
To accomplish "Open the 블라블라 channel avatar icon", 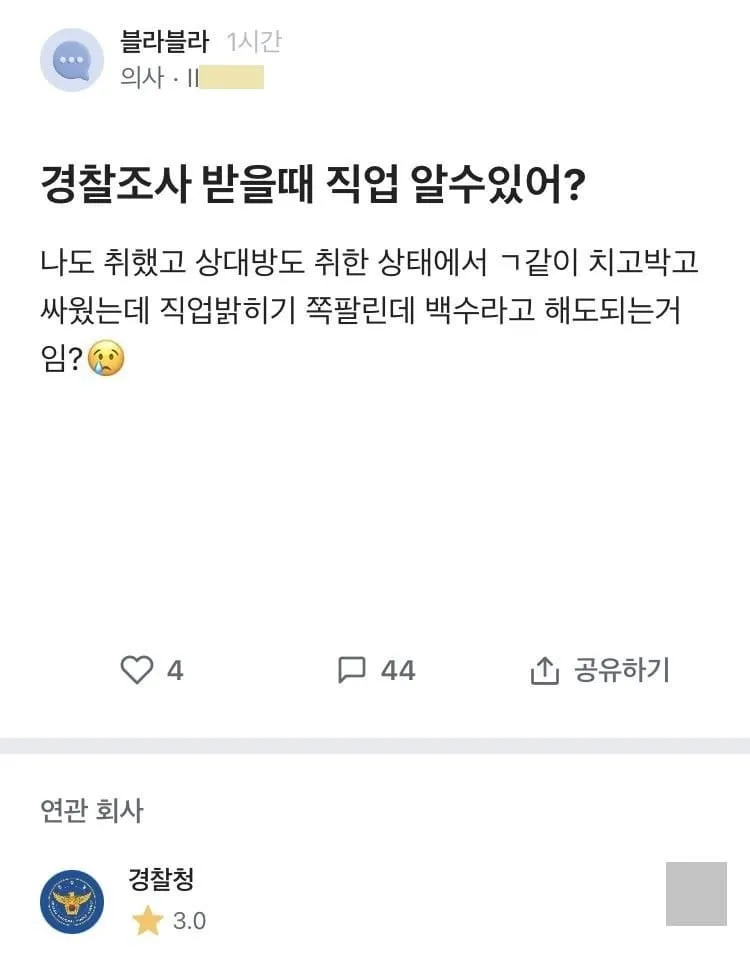I will coord(72,60).
